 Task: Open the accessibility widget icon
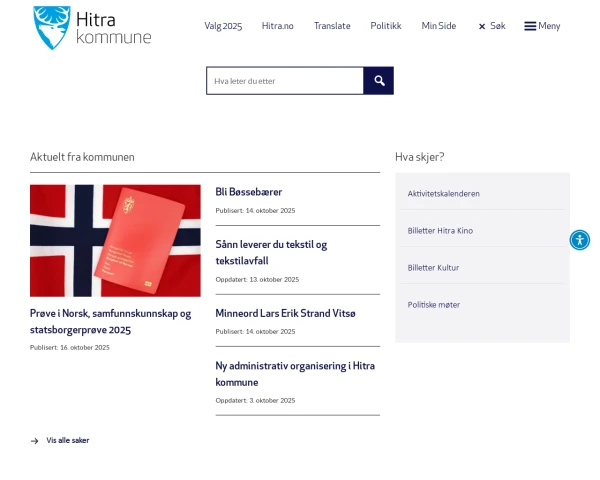point(579,240)
